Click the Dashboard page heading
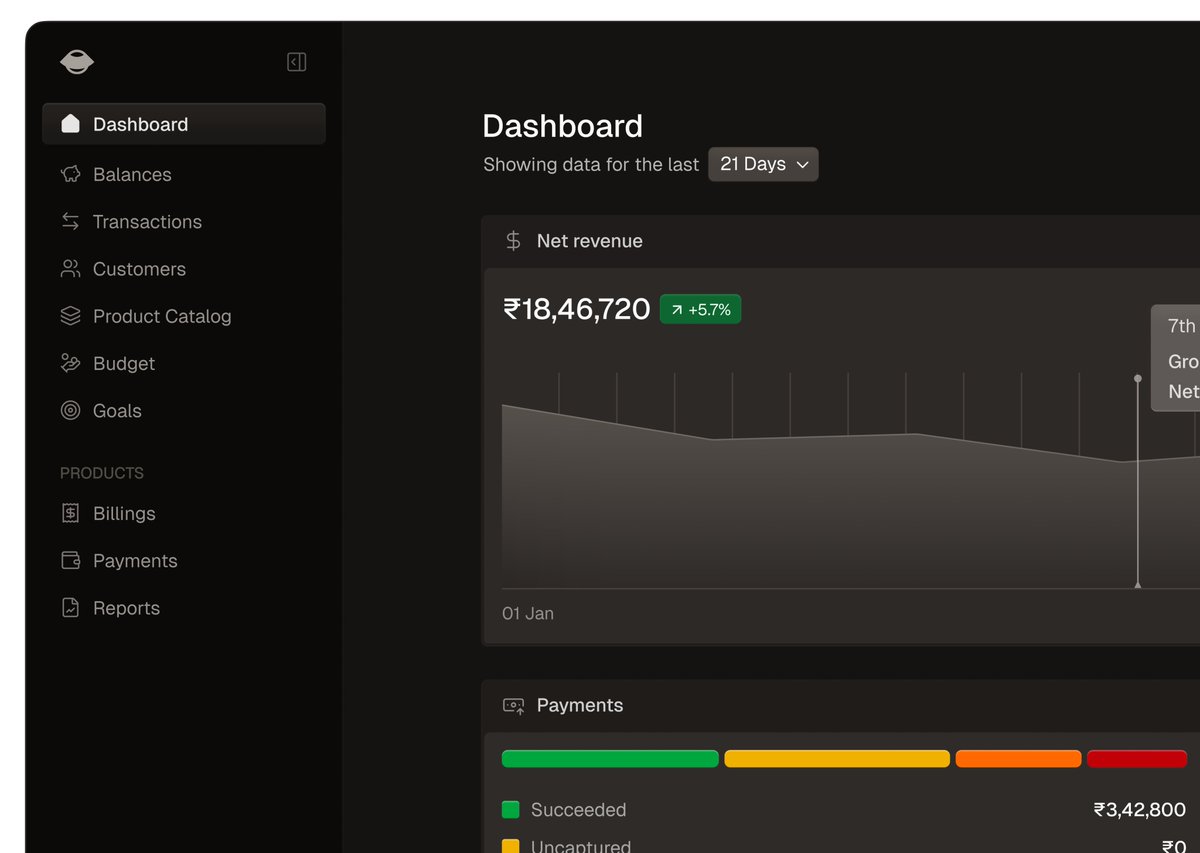Screen dimensions: 1200x853 point(563,126)
